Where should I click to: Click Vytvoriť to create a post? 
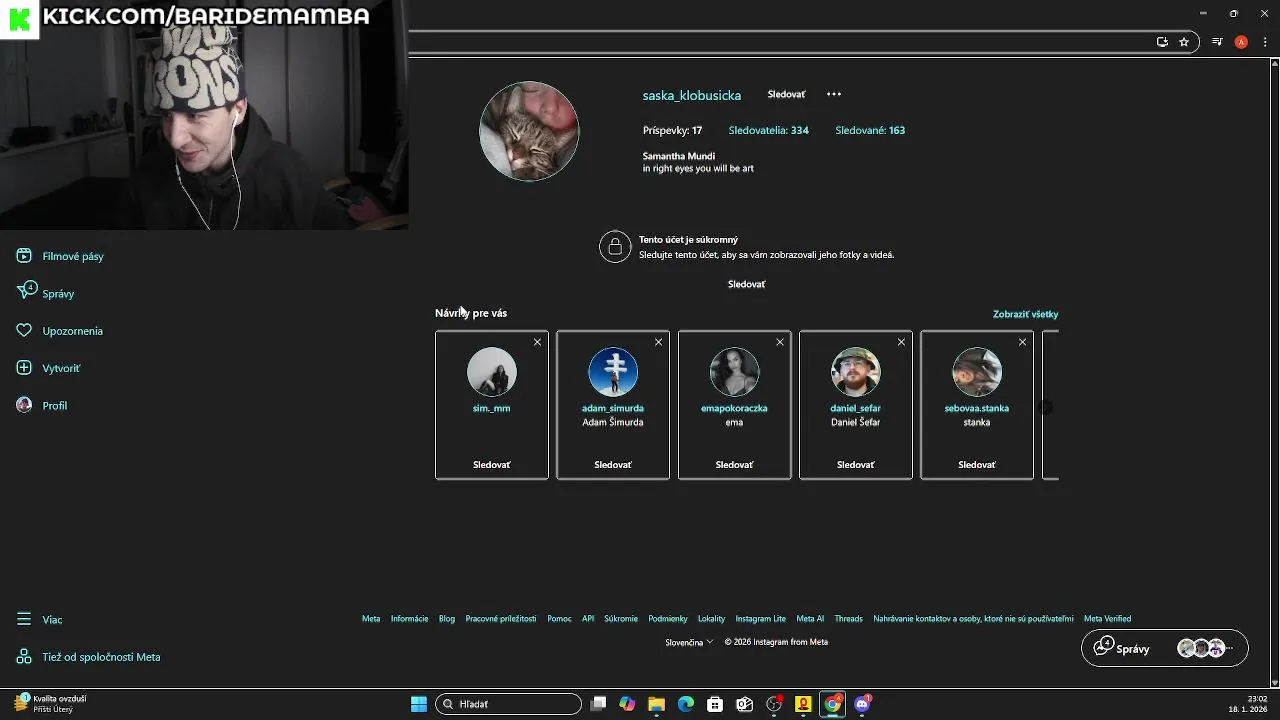pyautogui.click(x=48, y=368)
